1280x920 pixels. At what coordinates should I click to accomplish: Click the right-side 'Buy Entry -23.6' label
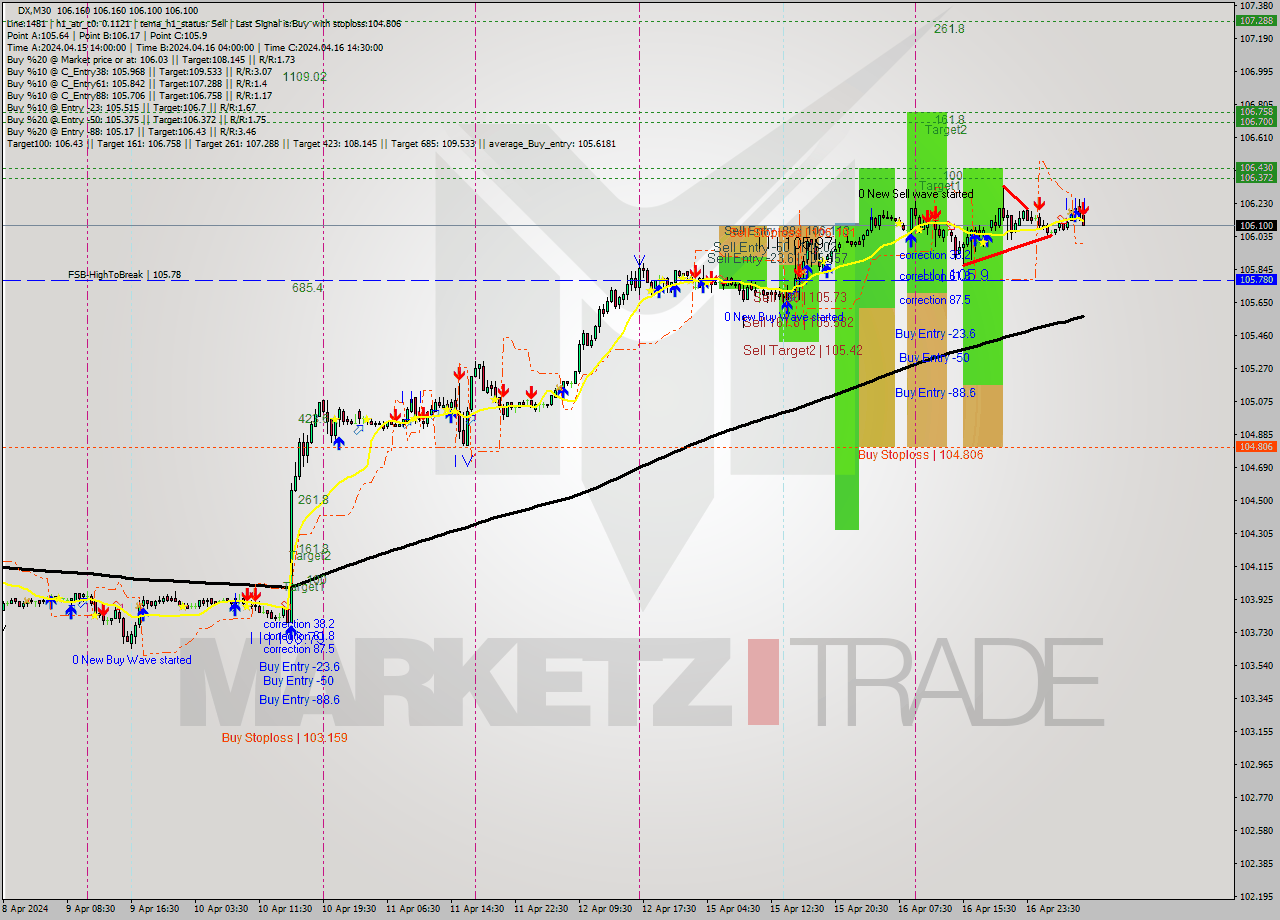(x=935, y=334)
